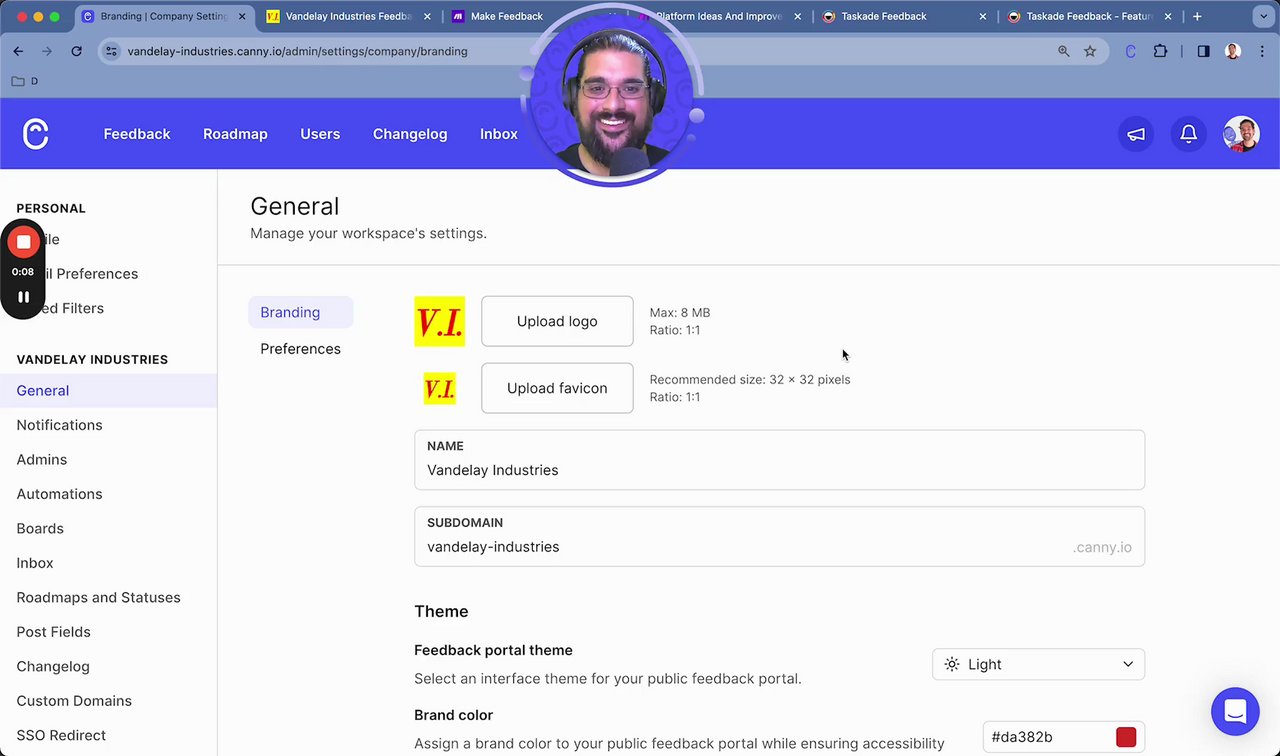Open the Intercom chat bubble

tap(1235, 711)
